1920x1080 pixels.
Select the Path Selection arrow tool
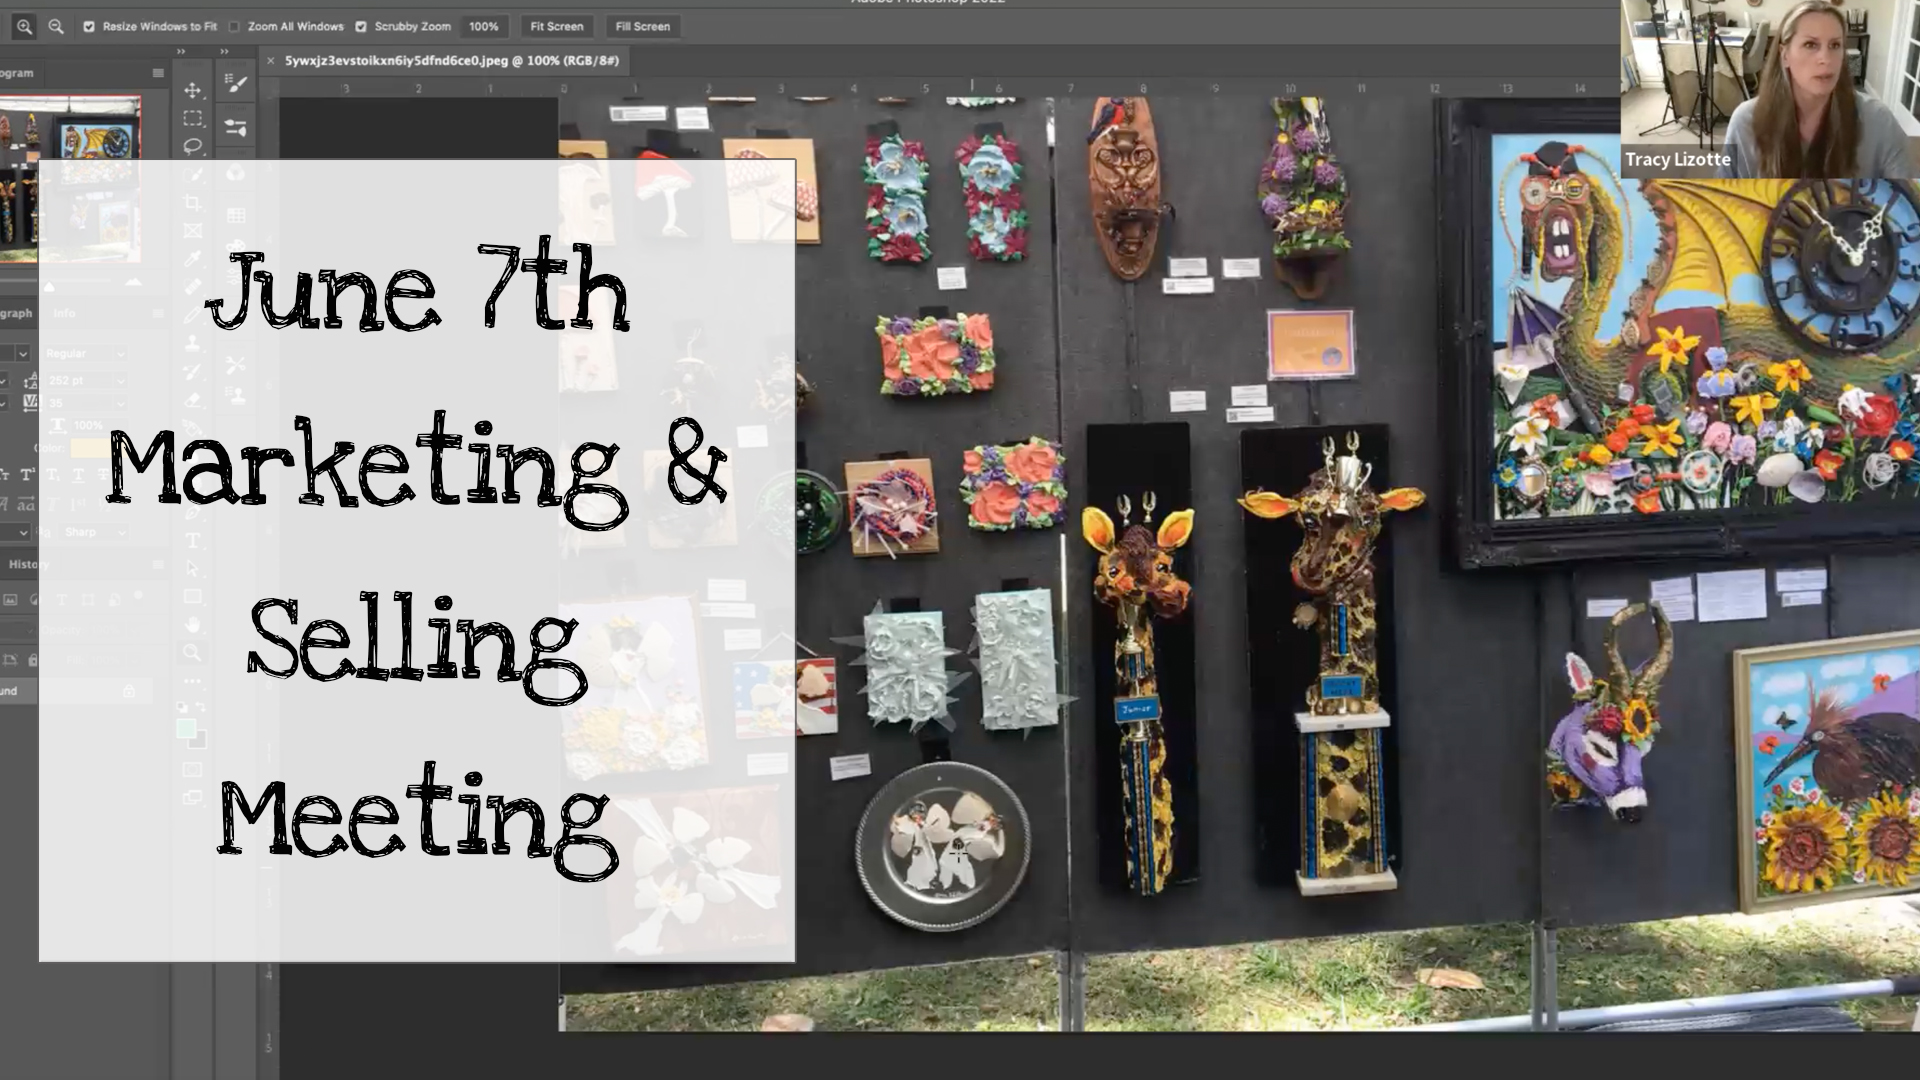tap(192, 568)
